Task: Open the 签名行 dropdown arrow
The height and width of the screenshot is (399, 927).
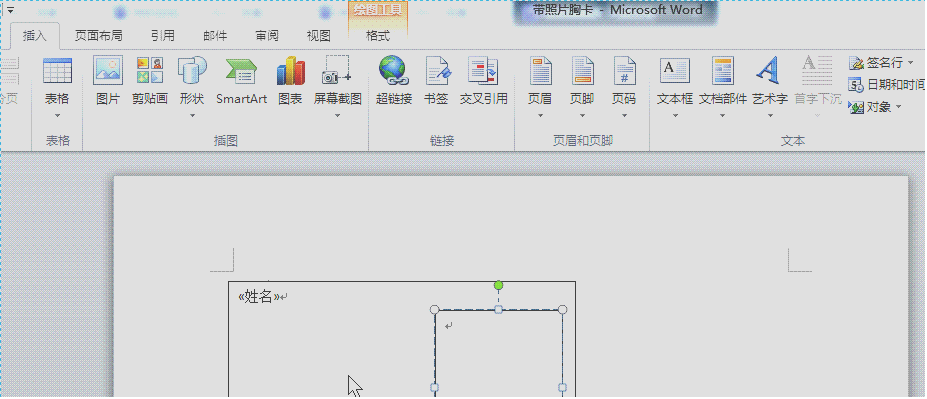Action: click(x=910, y=63)
